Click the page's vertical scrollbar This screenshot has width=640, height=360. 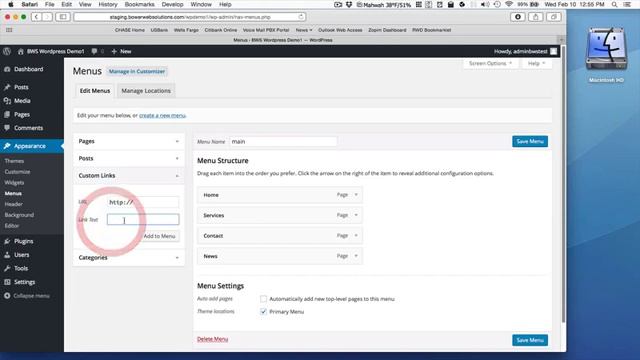[563, 184]
